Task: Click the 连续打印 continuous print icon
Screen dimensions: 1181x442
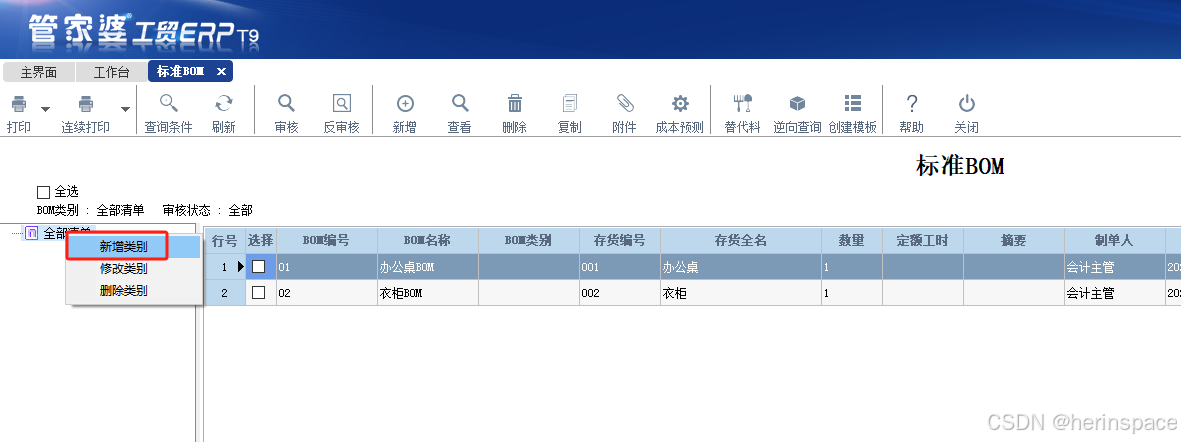Action: [86, 104]
